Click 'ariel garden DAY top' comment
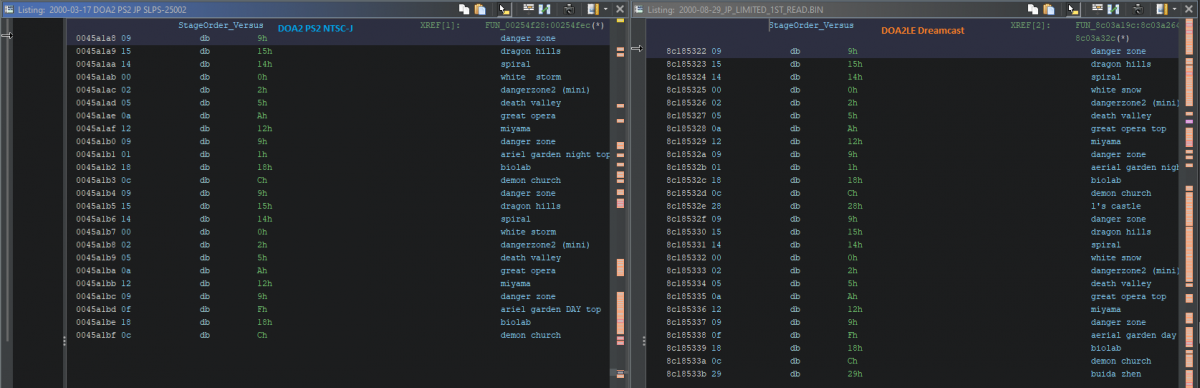Screen dimensions: 1200x388 click(x=550, y=309)
